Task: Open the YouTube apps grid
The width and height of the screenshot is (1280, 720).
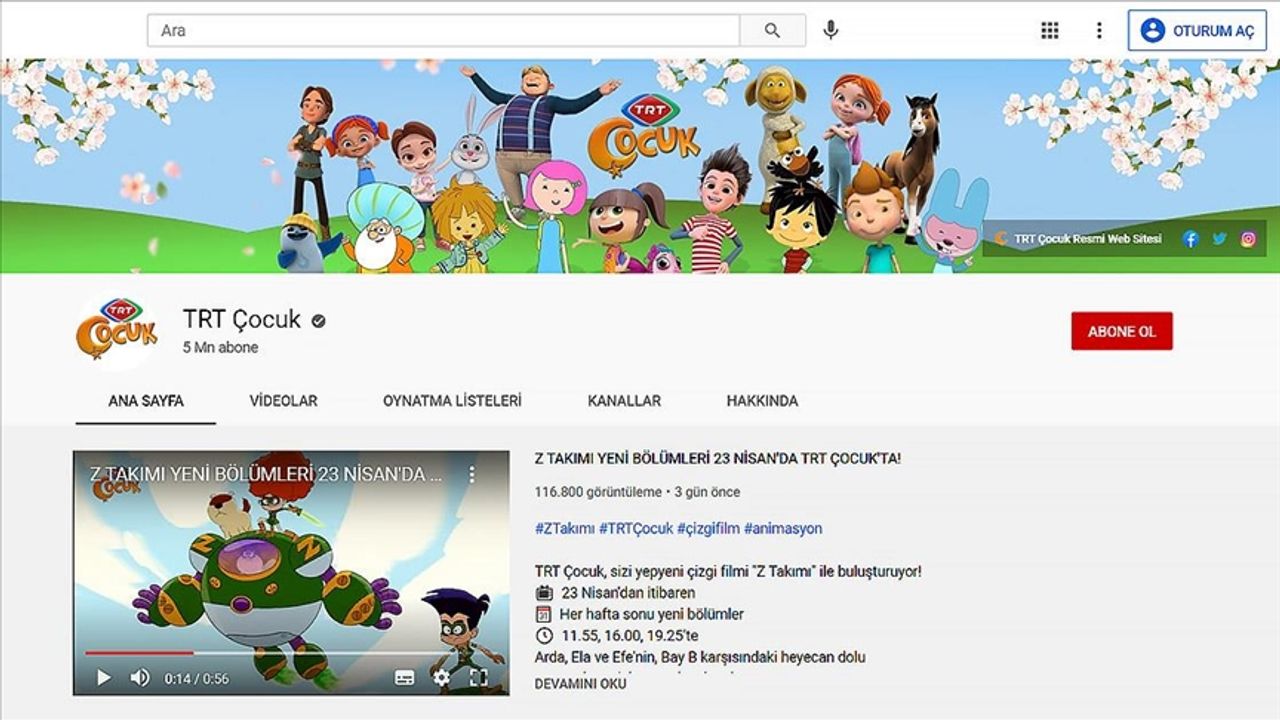Action: click(x=1049, y=31)
